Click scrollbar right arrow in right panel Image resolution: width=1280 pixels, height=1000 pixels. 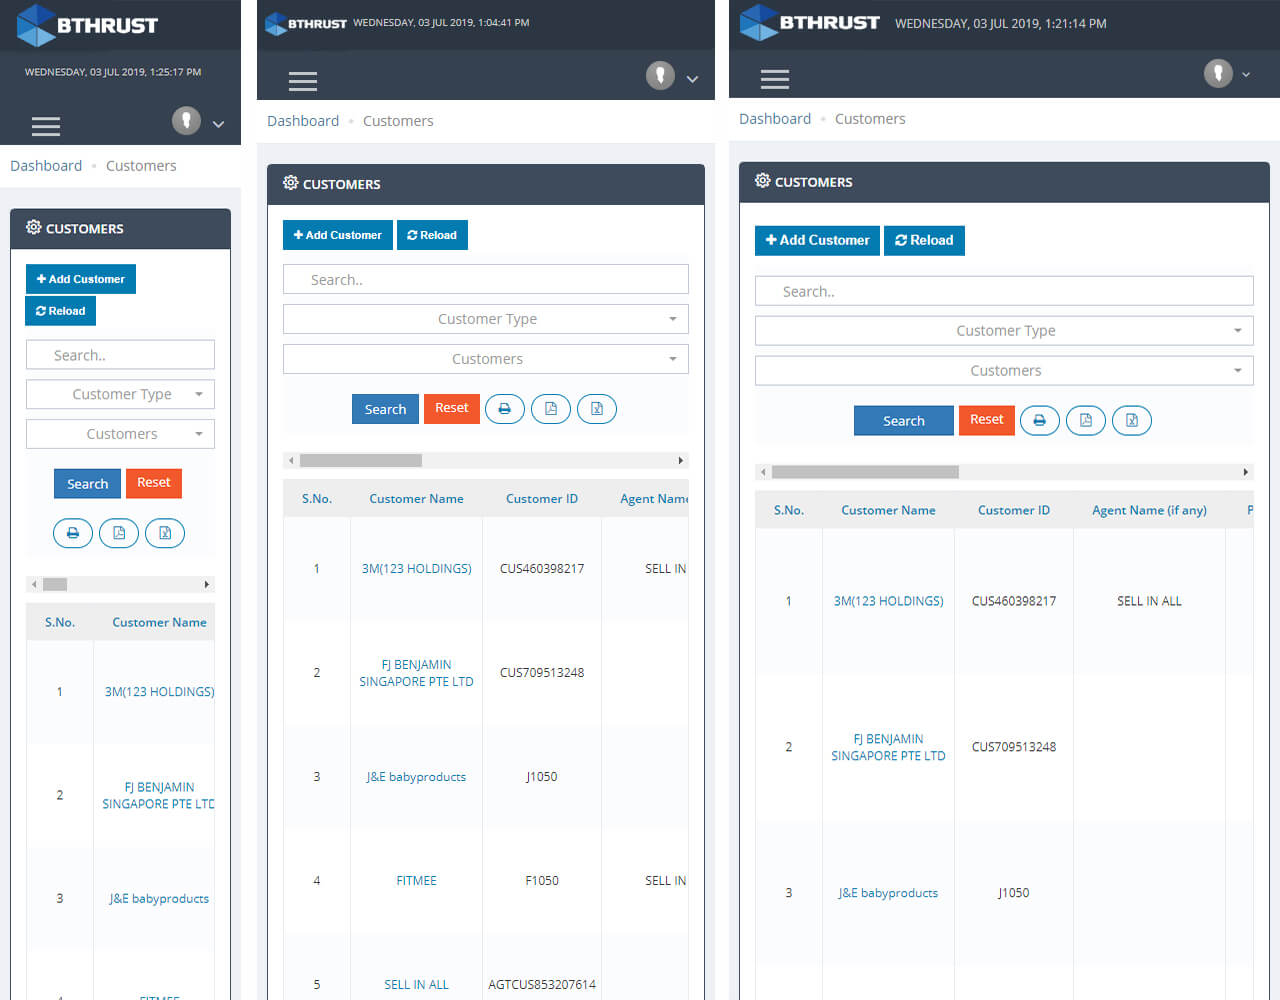click(x=1245, y=472)
